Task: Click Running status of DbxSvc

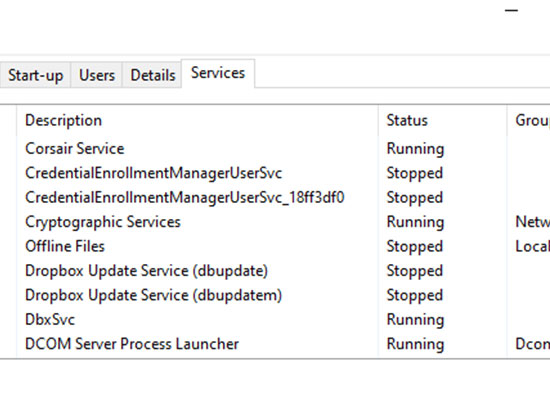Action: 415,319
